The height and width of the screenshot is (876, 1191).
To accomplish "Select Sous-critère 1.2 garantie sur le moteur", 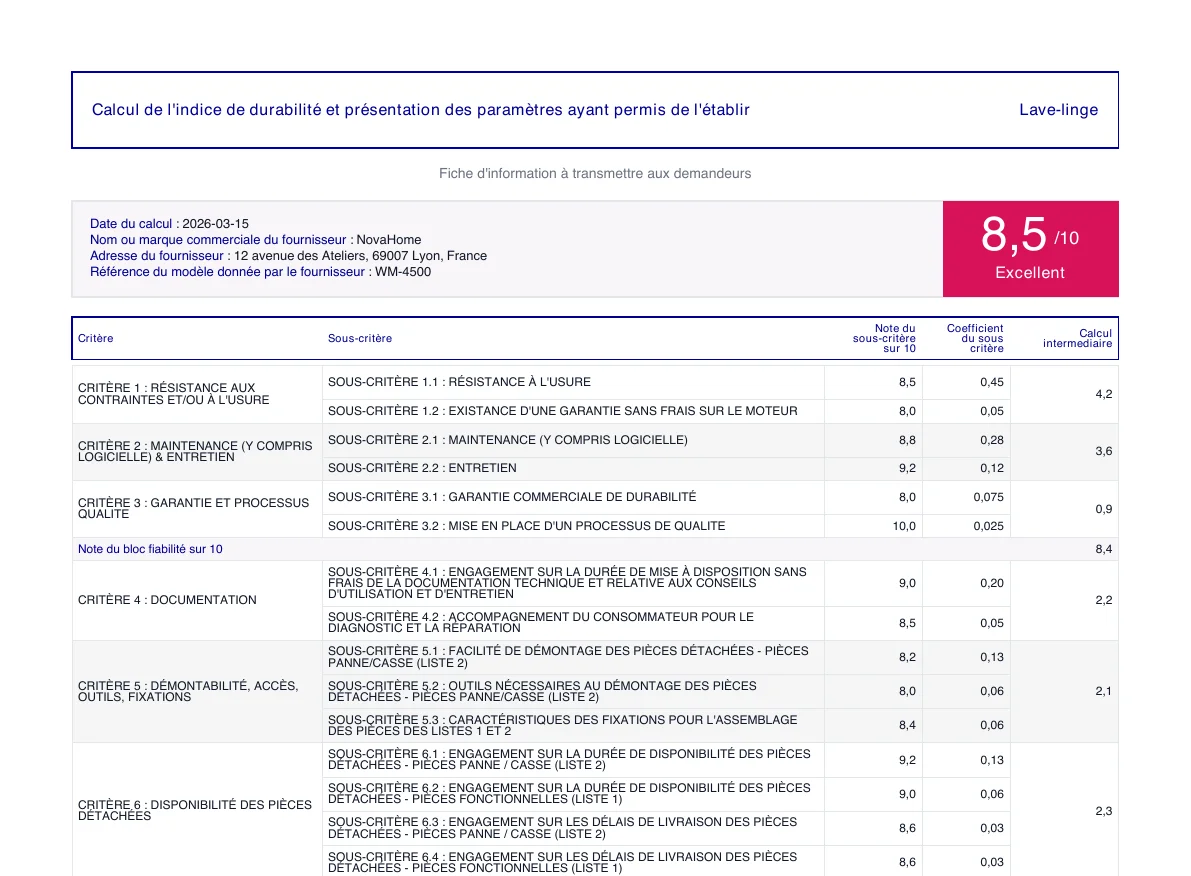I will (563, 410).
